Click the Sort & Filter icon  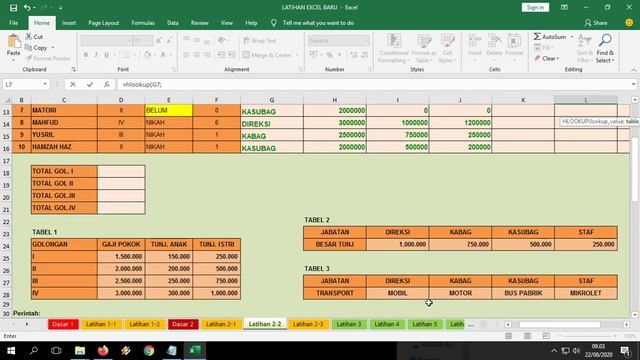click(585, 41)
